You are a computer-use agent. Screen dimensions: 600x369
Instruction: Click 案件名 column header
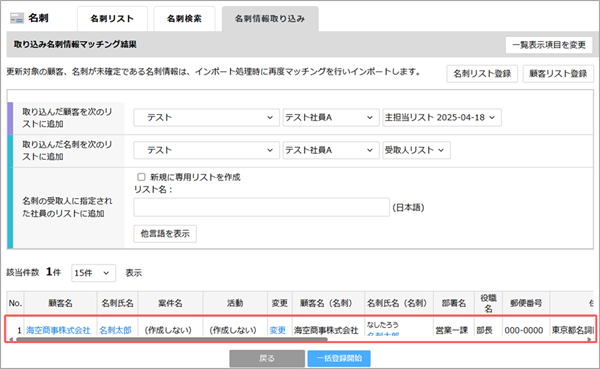click(170, 303)
